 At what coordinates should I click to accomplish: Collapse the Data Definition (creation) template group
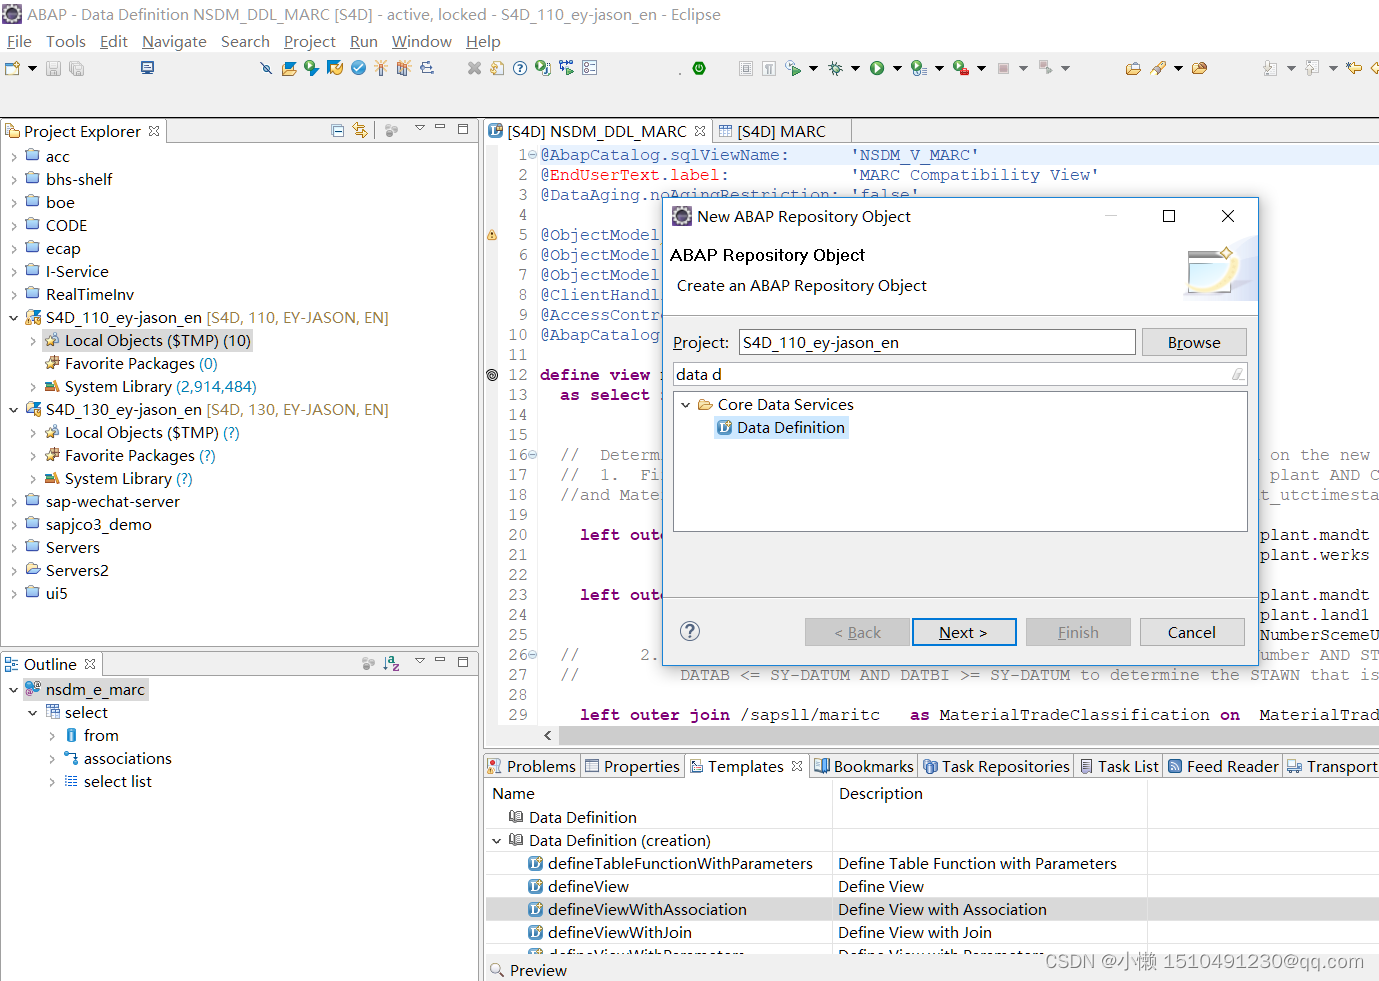(497, 841)
